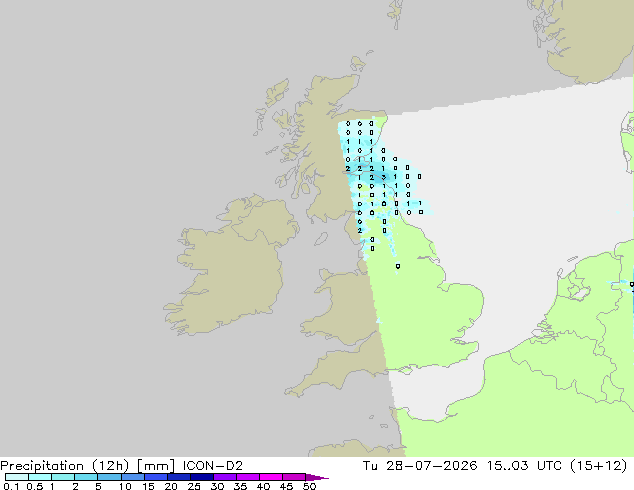
Task: Click the 0.5–1 mm legend color box
Action: point(40,477)
